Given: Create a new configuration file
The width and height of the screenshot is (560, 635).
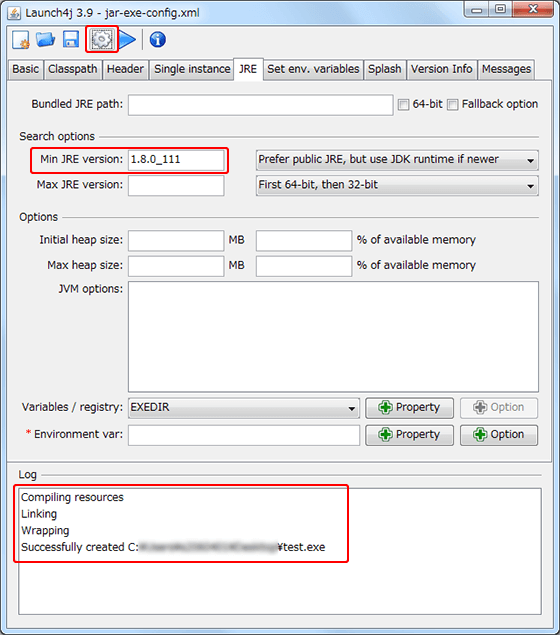Looking at the screenshot, I should pos(21,40).
